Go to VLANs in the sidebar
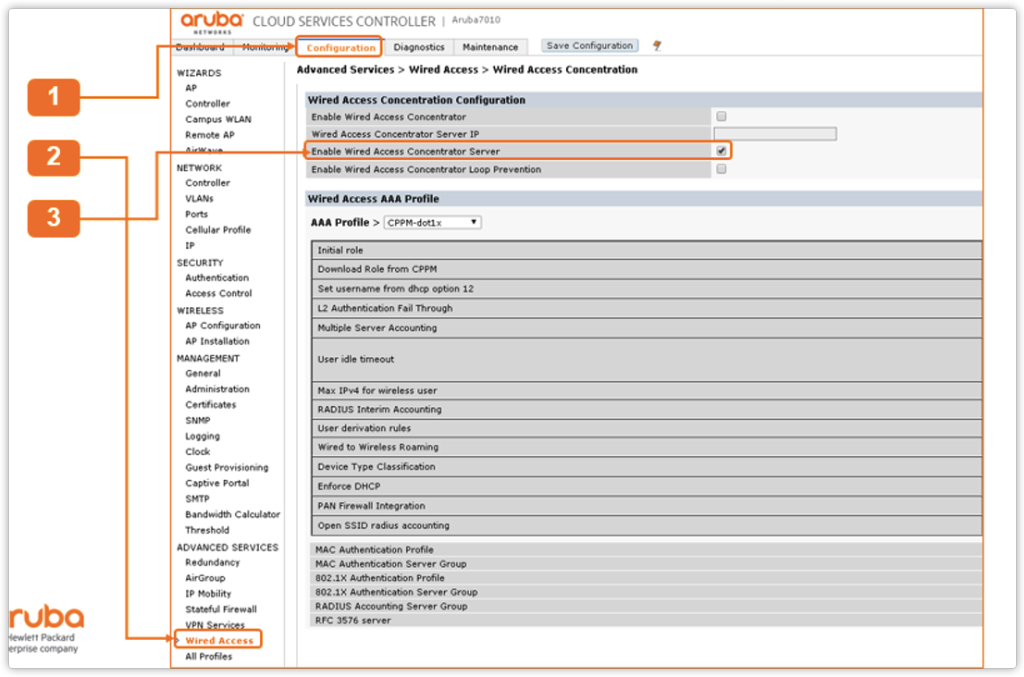Screen dimensions: 1024x677 click(x=199, y=198)
